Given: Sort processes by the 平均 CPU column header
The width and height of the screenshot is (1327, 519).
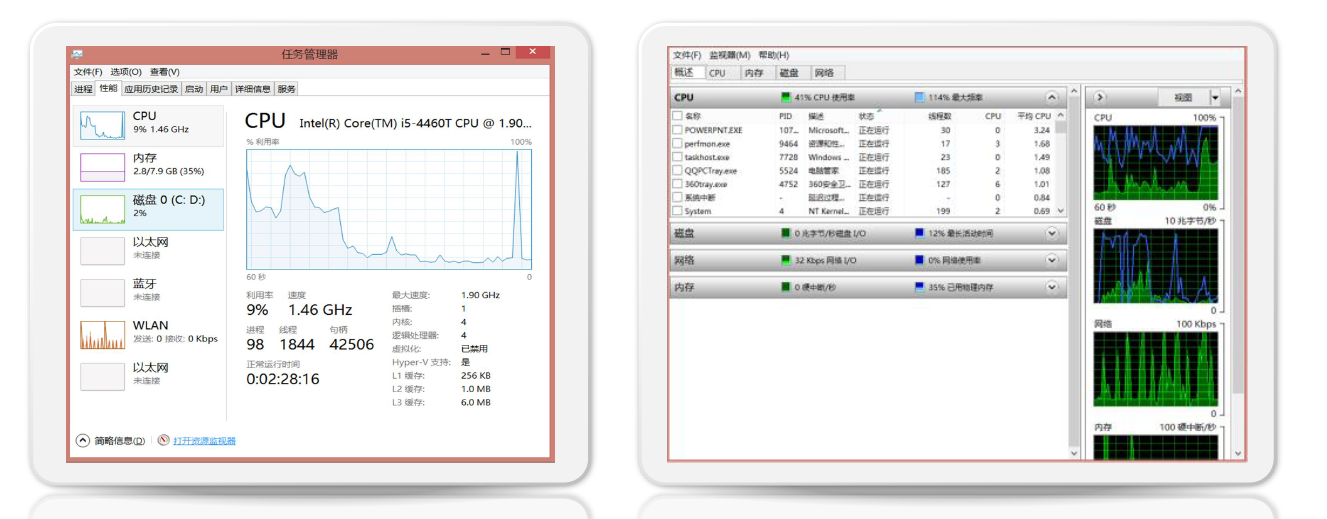Looking at the screenshot, I should (1033, 116).
